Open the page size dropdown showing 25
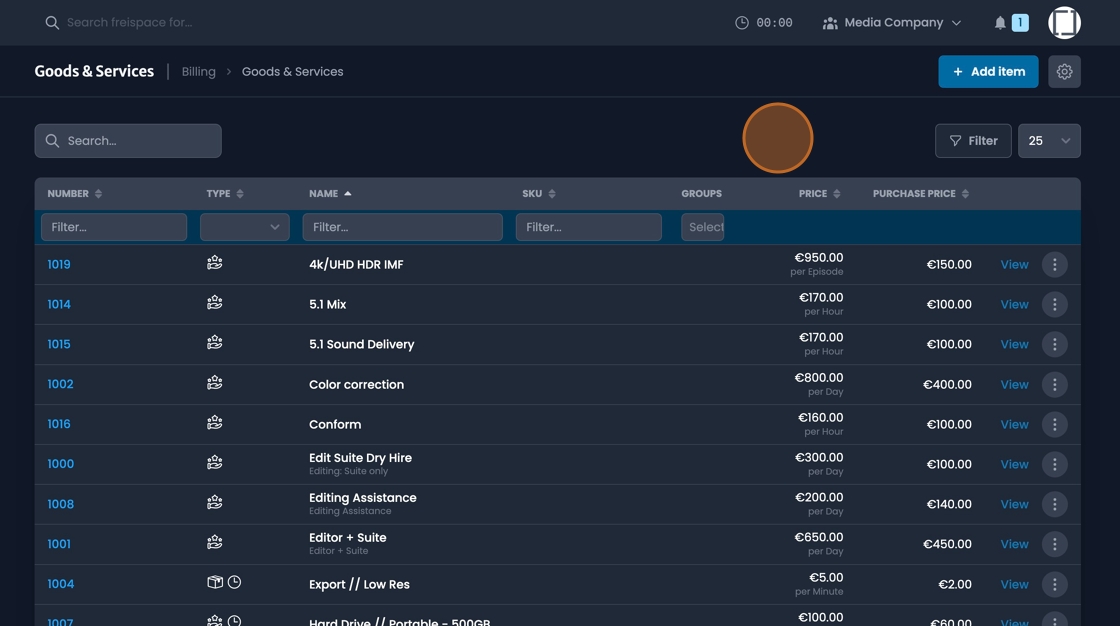1120x626 pixels. click(1049, 141)
